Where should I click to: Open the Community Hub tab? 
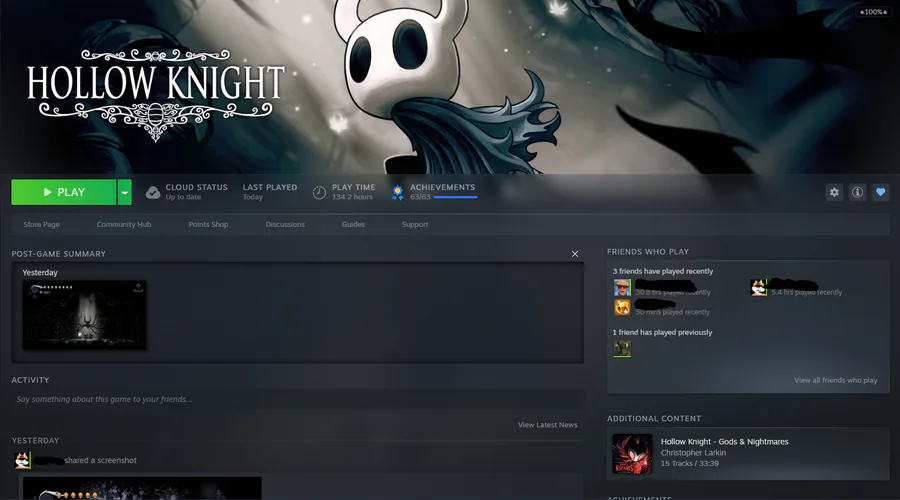tap(124, 224)
